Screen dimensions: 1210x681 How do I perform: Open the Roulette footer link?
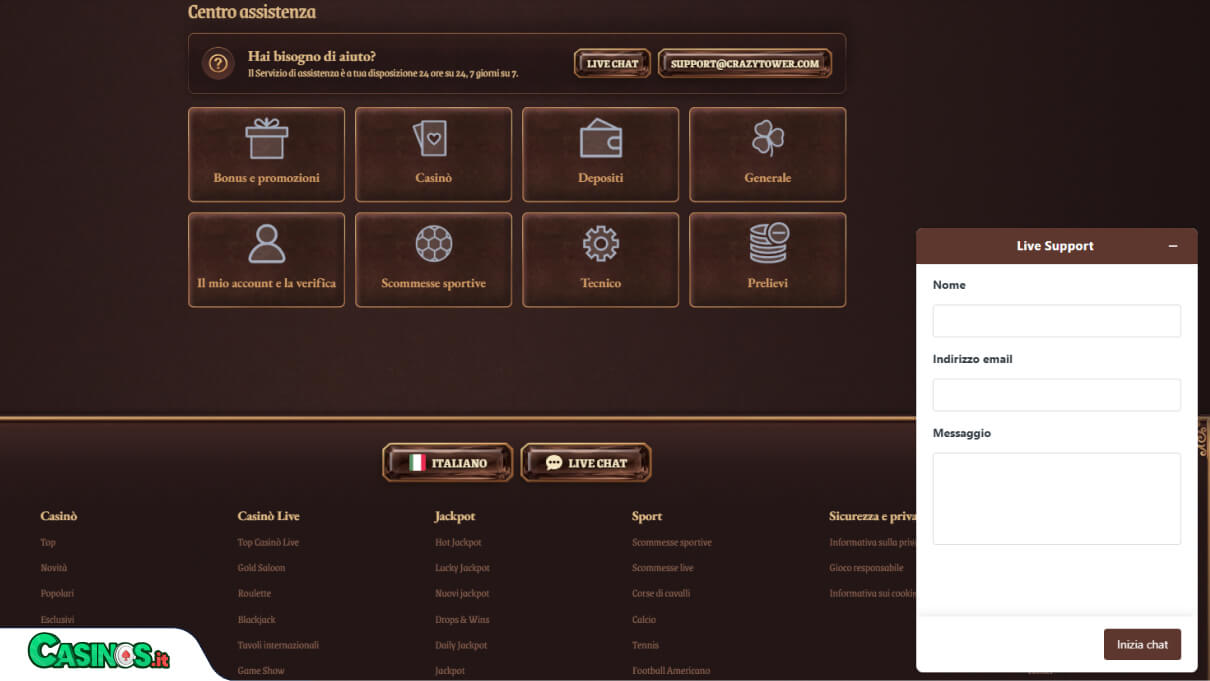coord(254,594)
